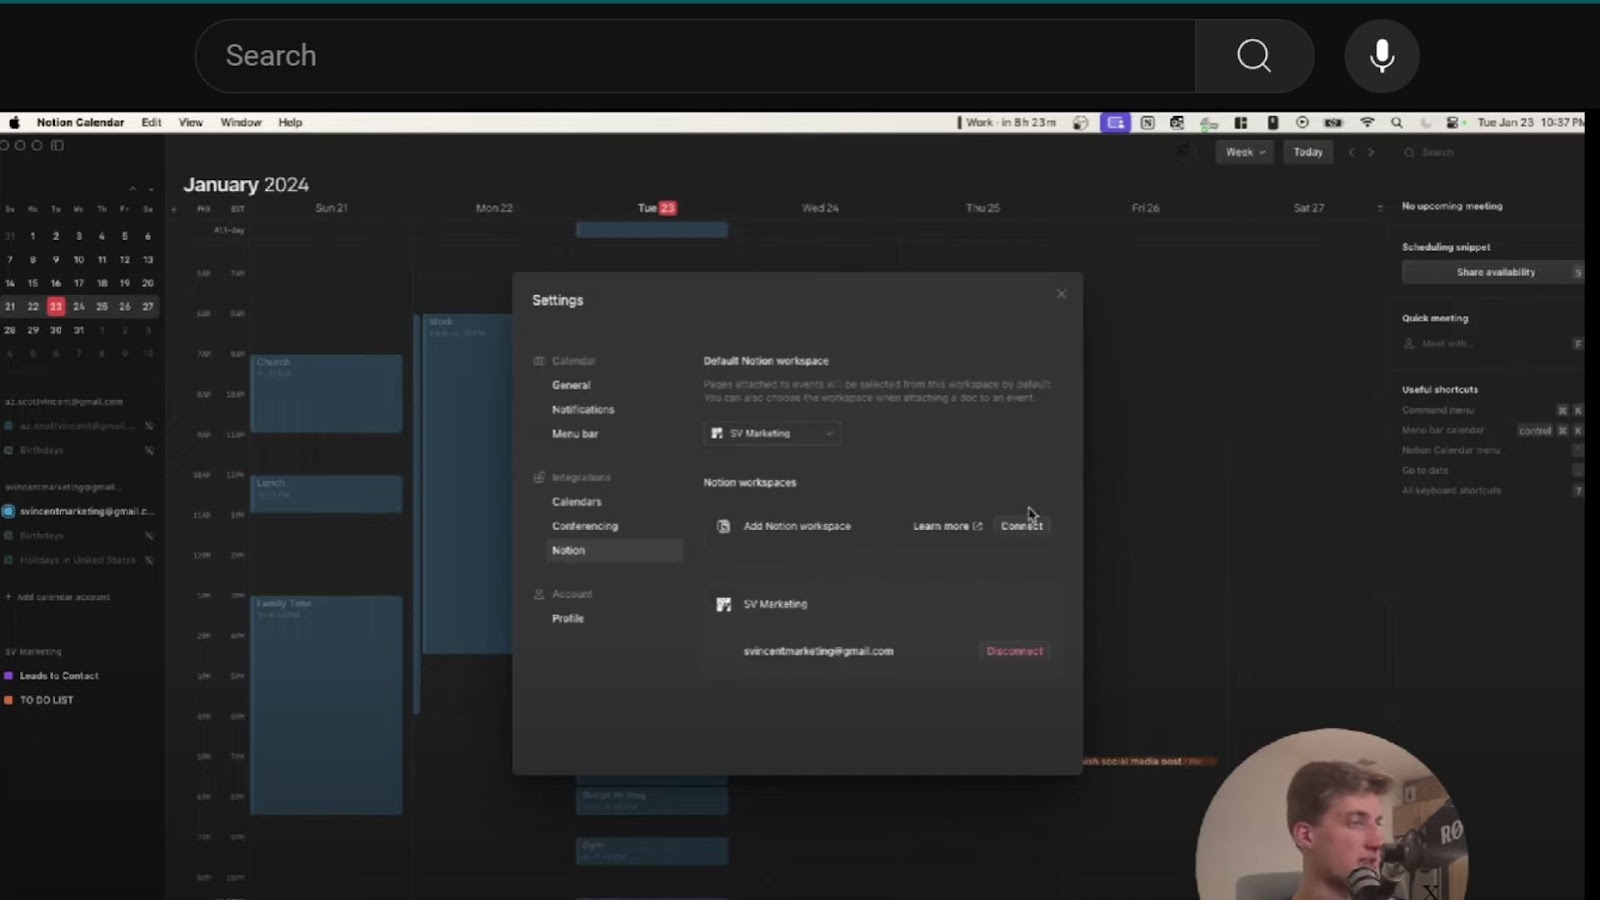Screen dimensions: 1600x900
Task: Toggle the az.scottvincent@gmail calendar checkbox
Action: coord(8,426)
